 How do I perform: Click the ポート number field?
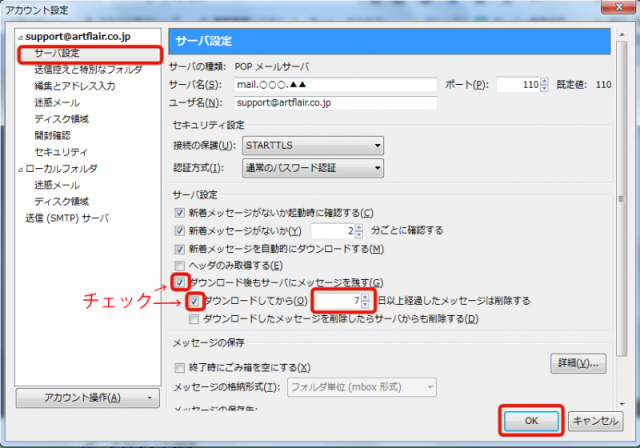pyautogui.click(x=518, y=85)
